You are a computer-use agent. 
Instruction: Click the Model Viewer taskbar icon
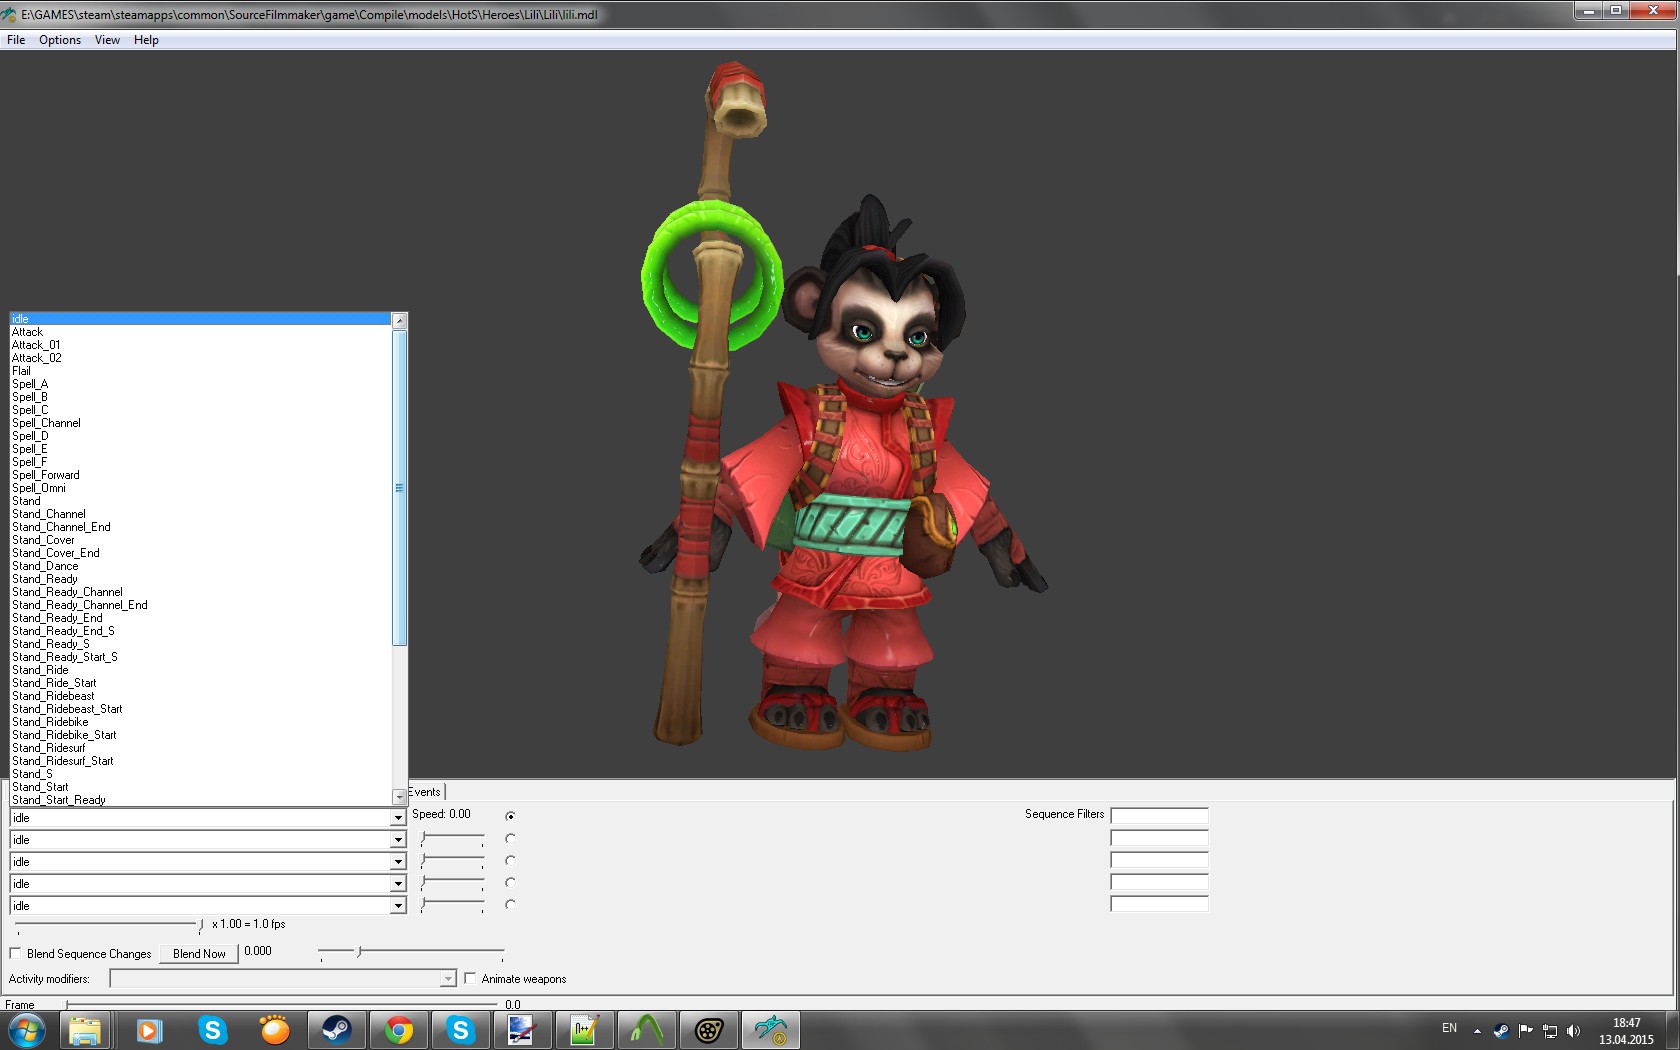770,1030
